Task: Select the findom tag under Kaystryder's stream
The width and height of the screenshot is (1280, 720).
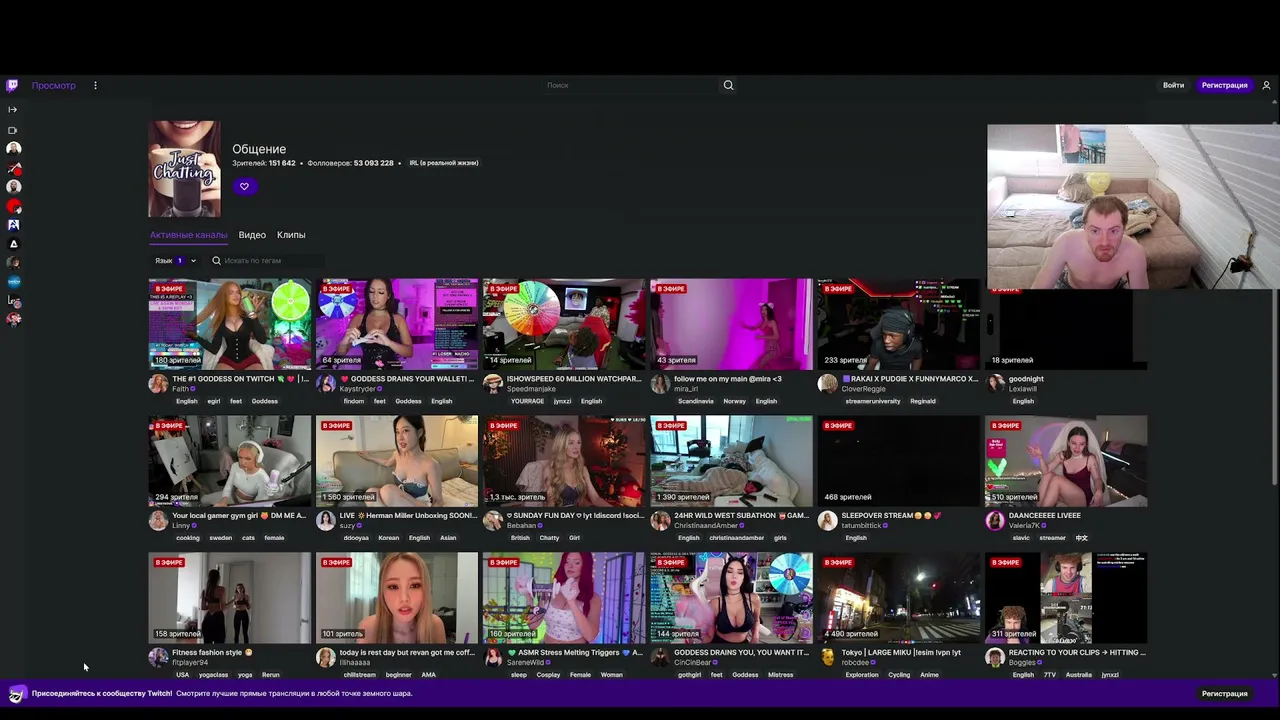Action: [354, 401]
